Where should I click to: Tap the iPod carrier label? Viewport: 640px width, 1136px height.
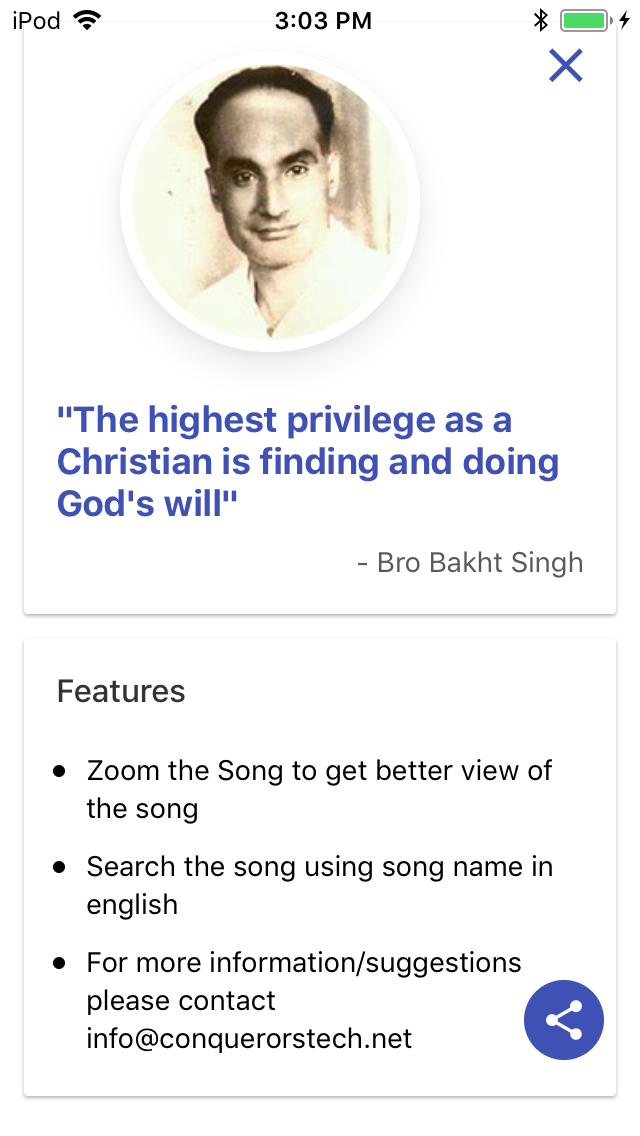coord(36,20)
